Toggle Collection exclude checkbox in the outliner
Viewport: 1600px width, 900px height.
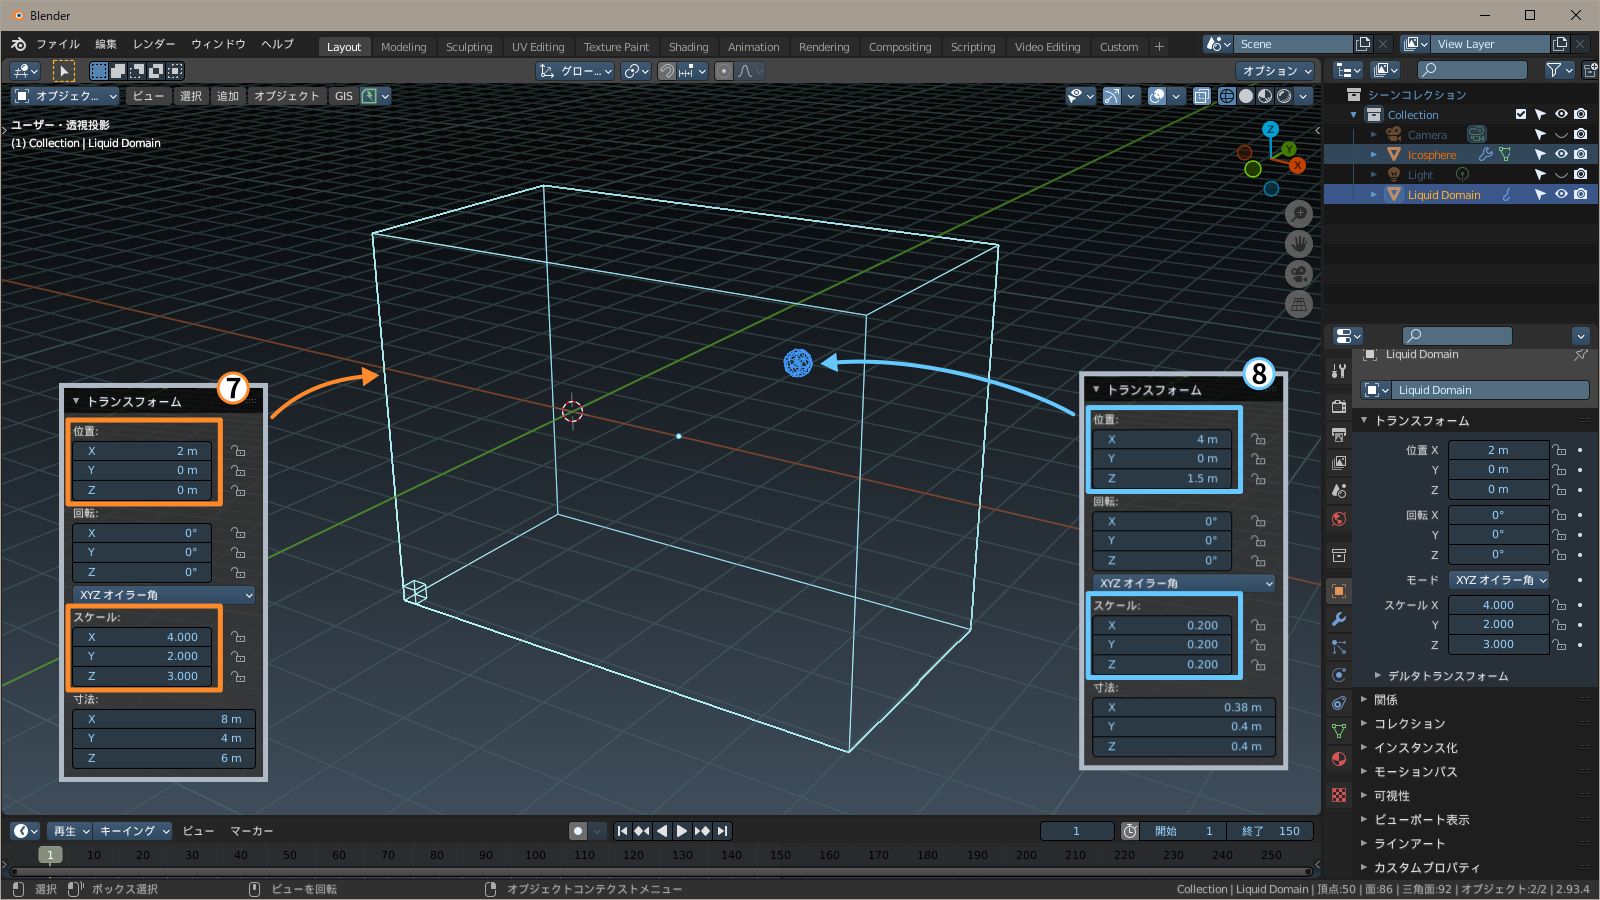1521,115
